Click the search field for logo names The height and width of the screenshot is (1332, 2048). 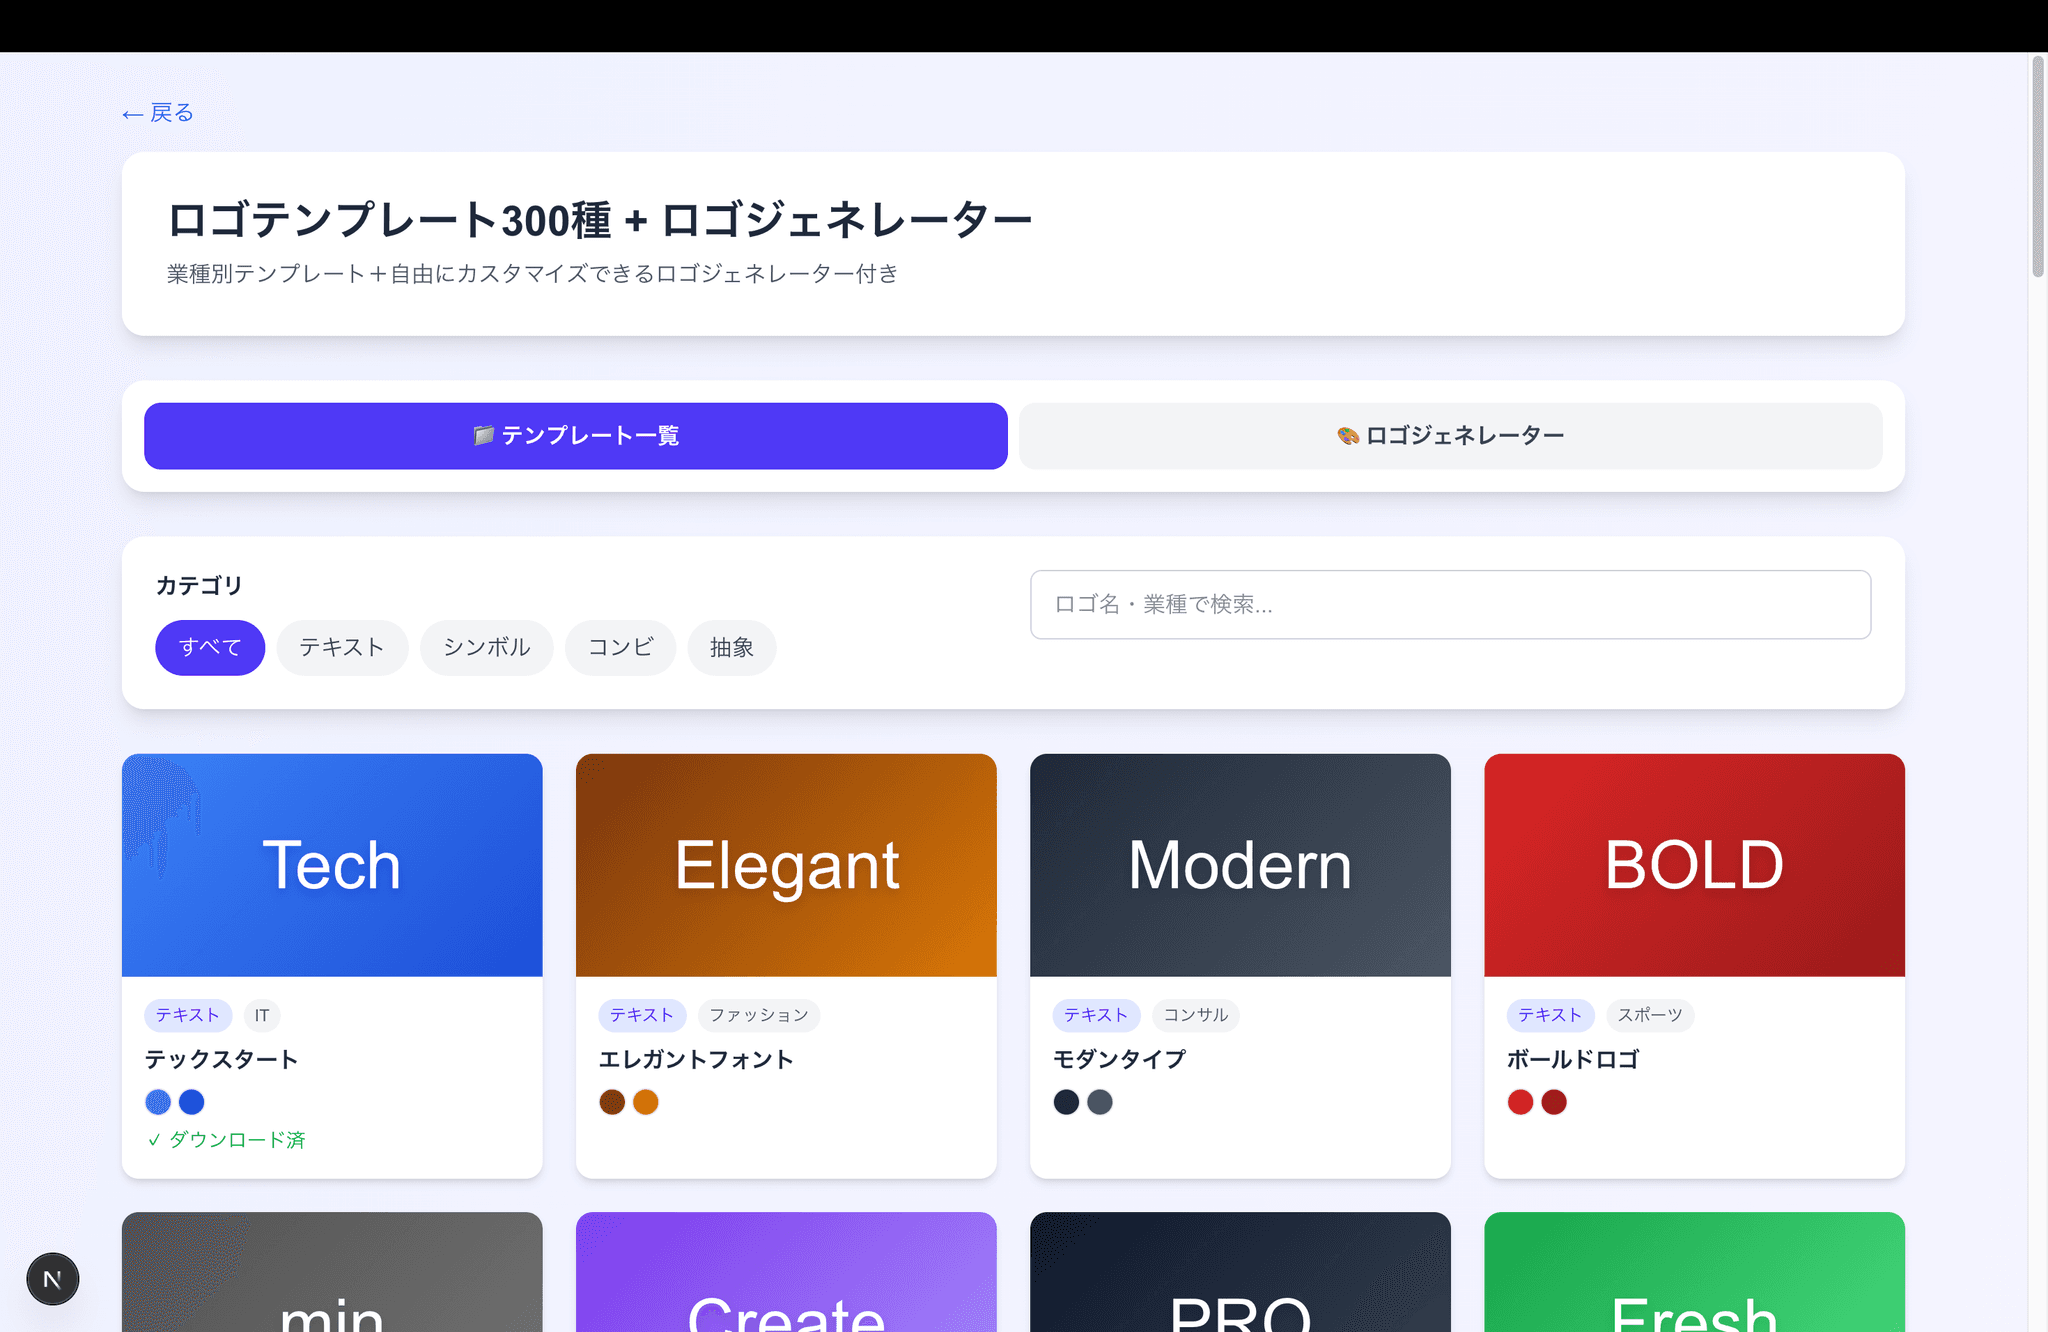tap(1449, 604)
